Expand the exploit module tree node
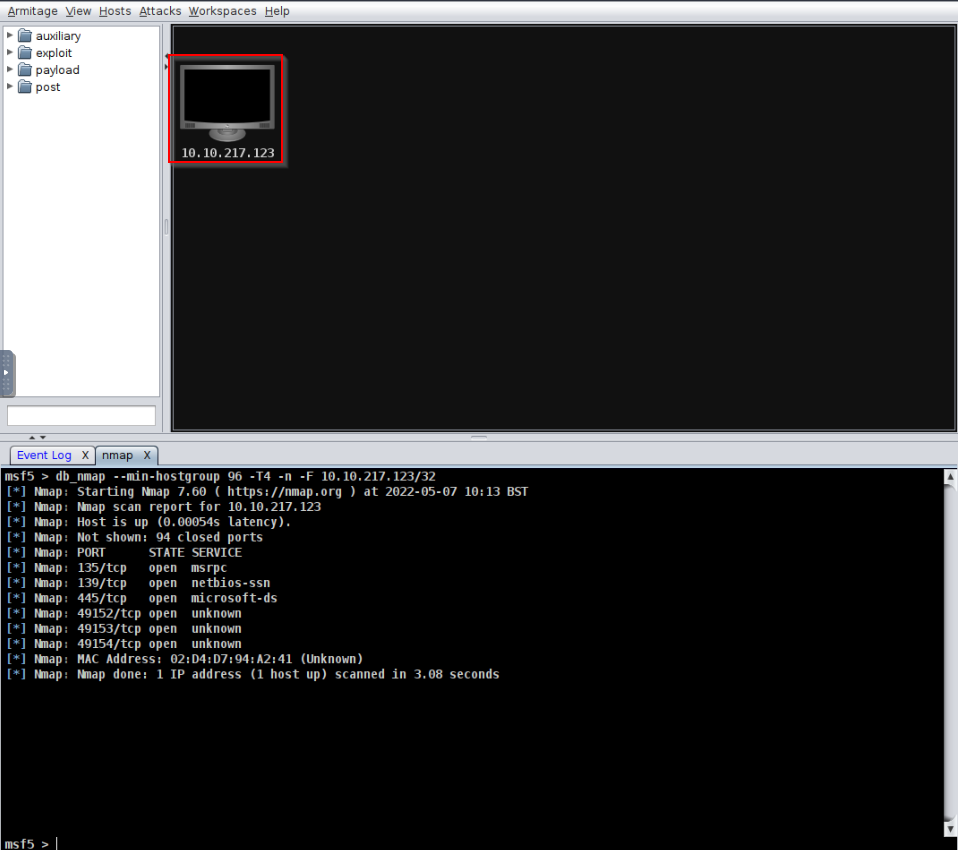 point(10,53)
